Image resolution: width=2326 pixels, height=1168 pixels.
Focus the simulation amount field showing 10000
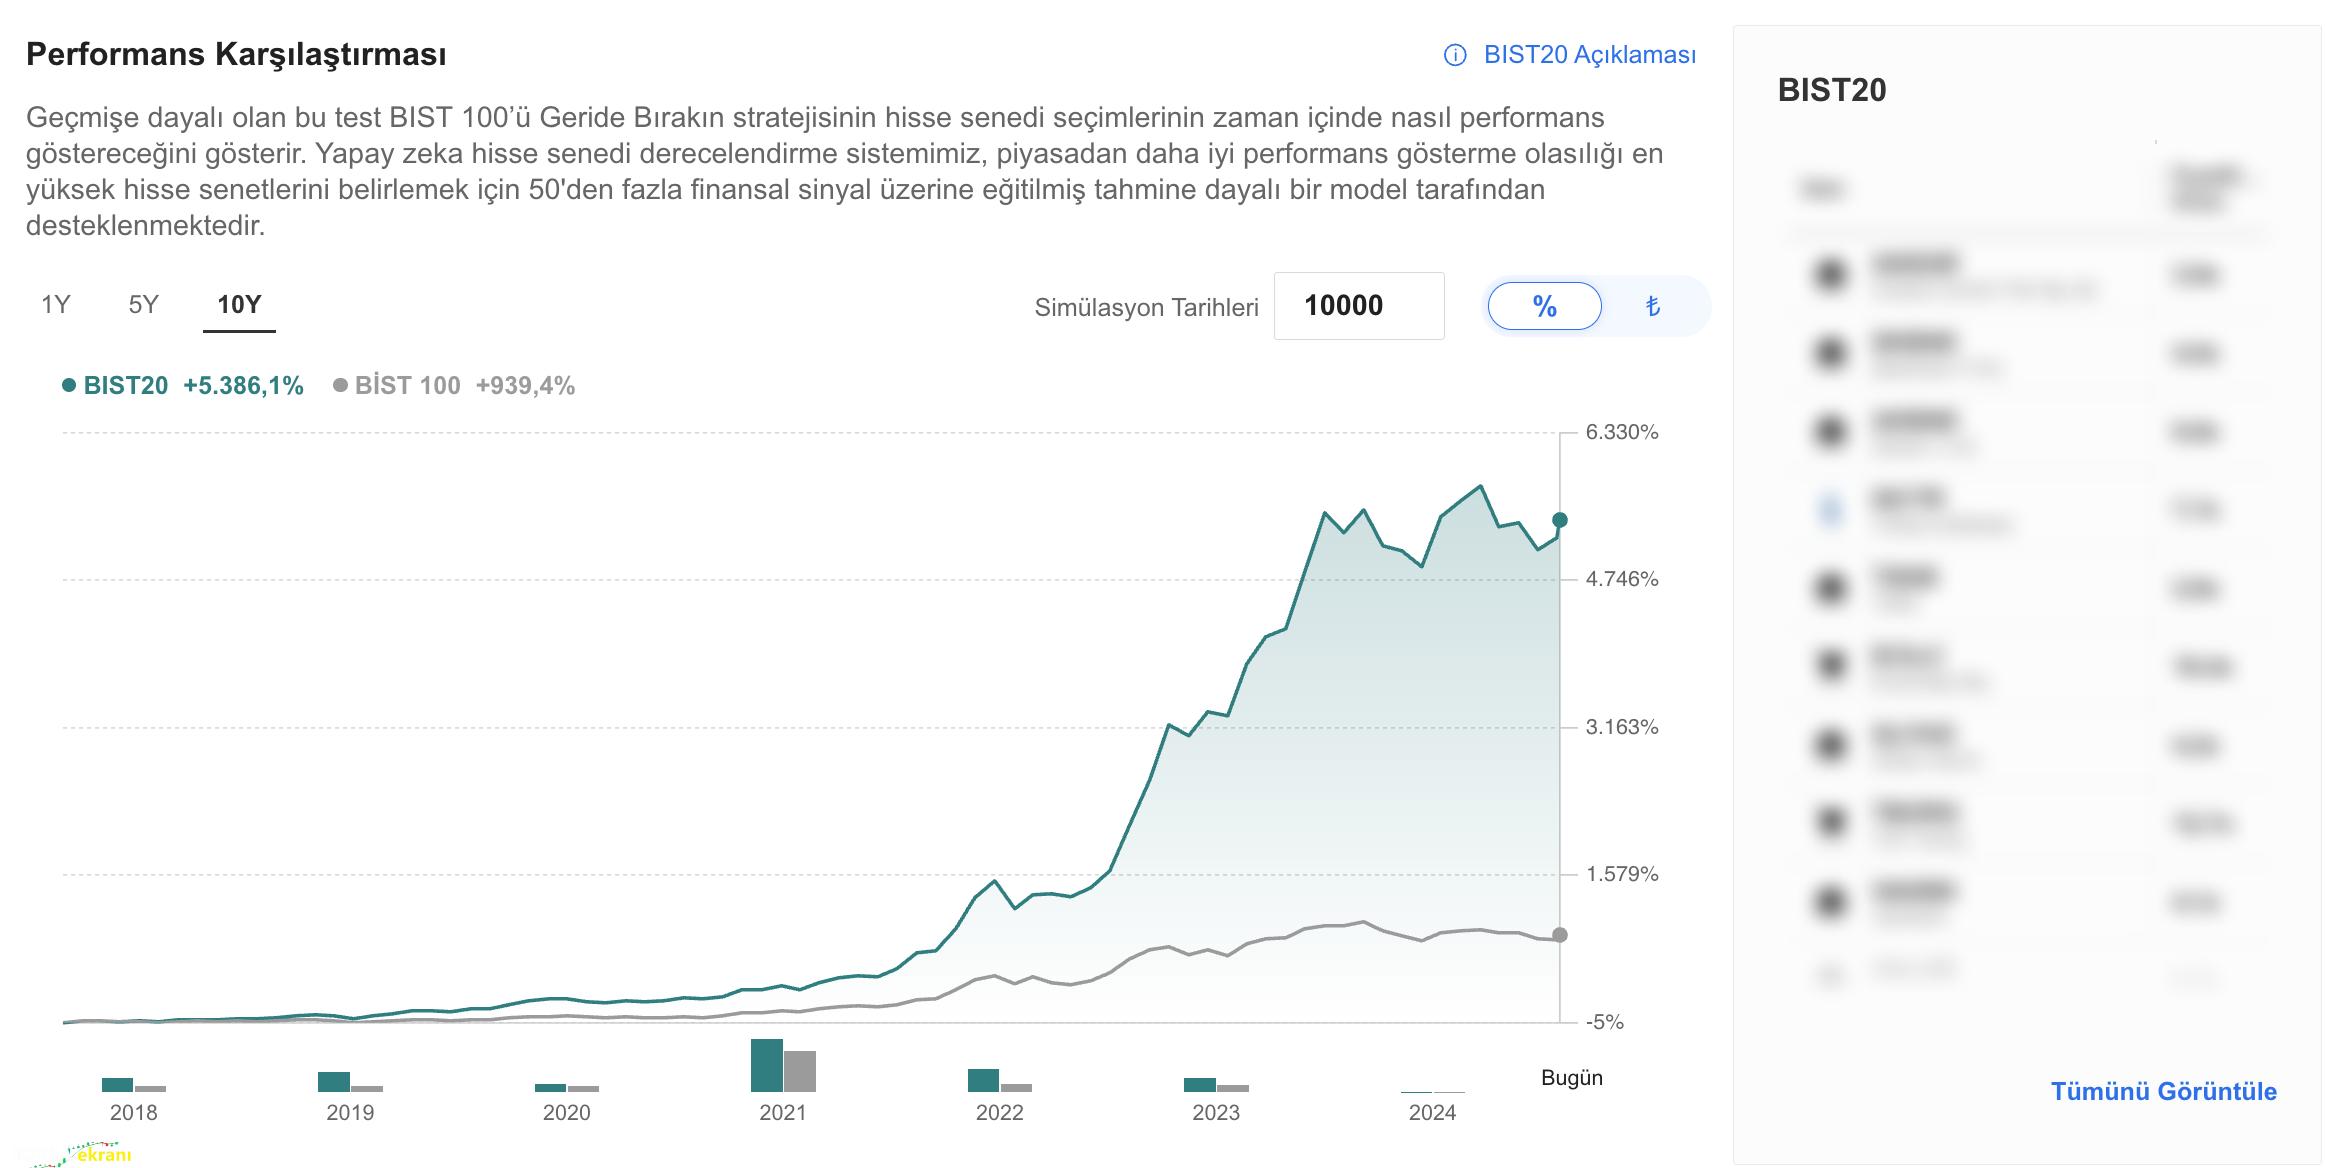[x=1359, y=306]
